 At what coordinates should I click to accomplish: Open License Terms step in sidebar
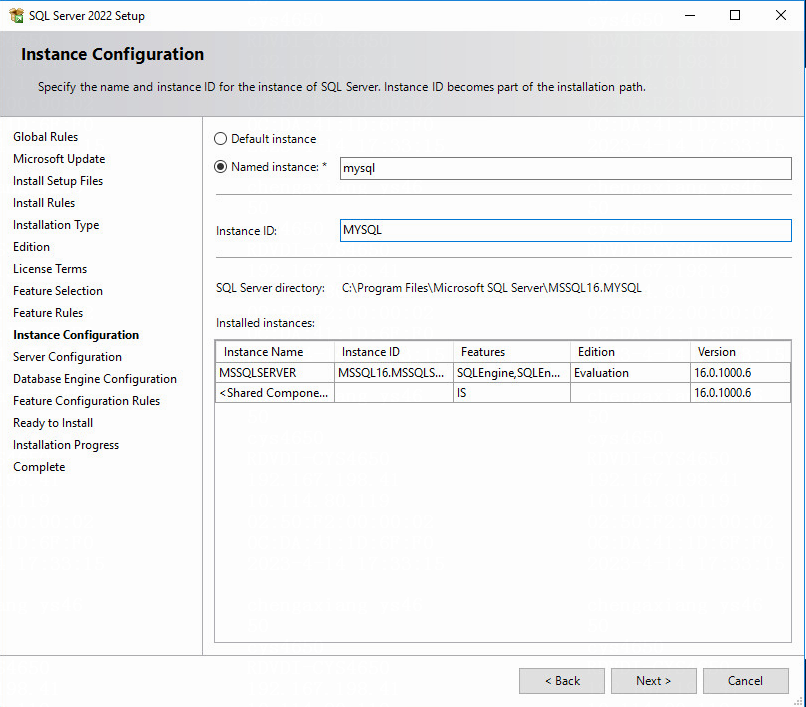click(x=50, y=269)
